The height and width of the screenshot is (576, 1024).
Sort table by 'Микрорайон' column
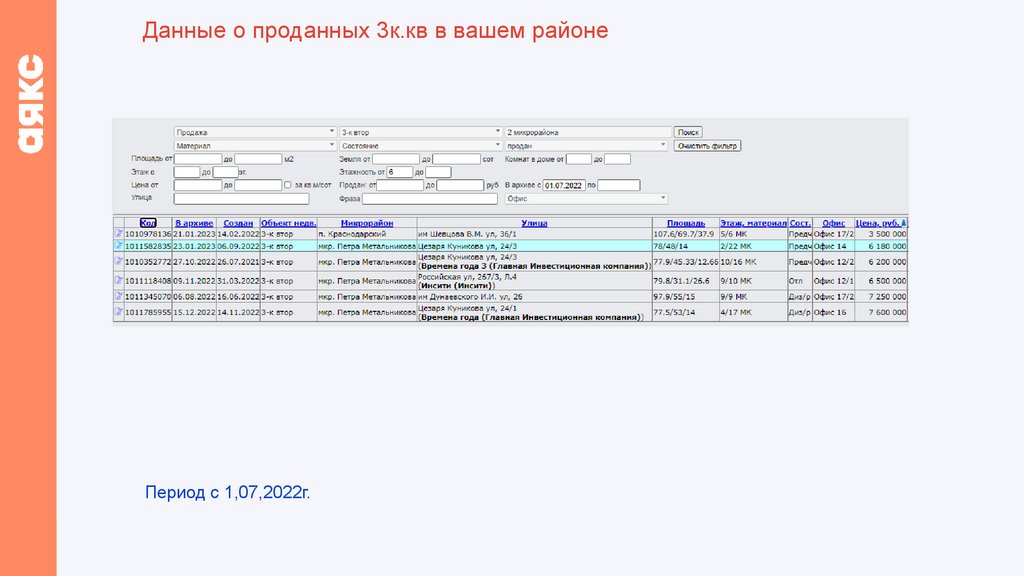[367, 223]
